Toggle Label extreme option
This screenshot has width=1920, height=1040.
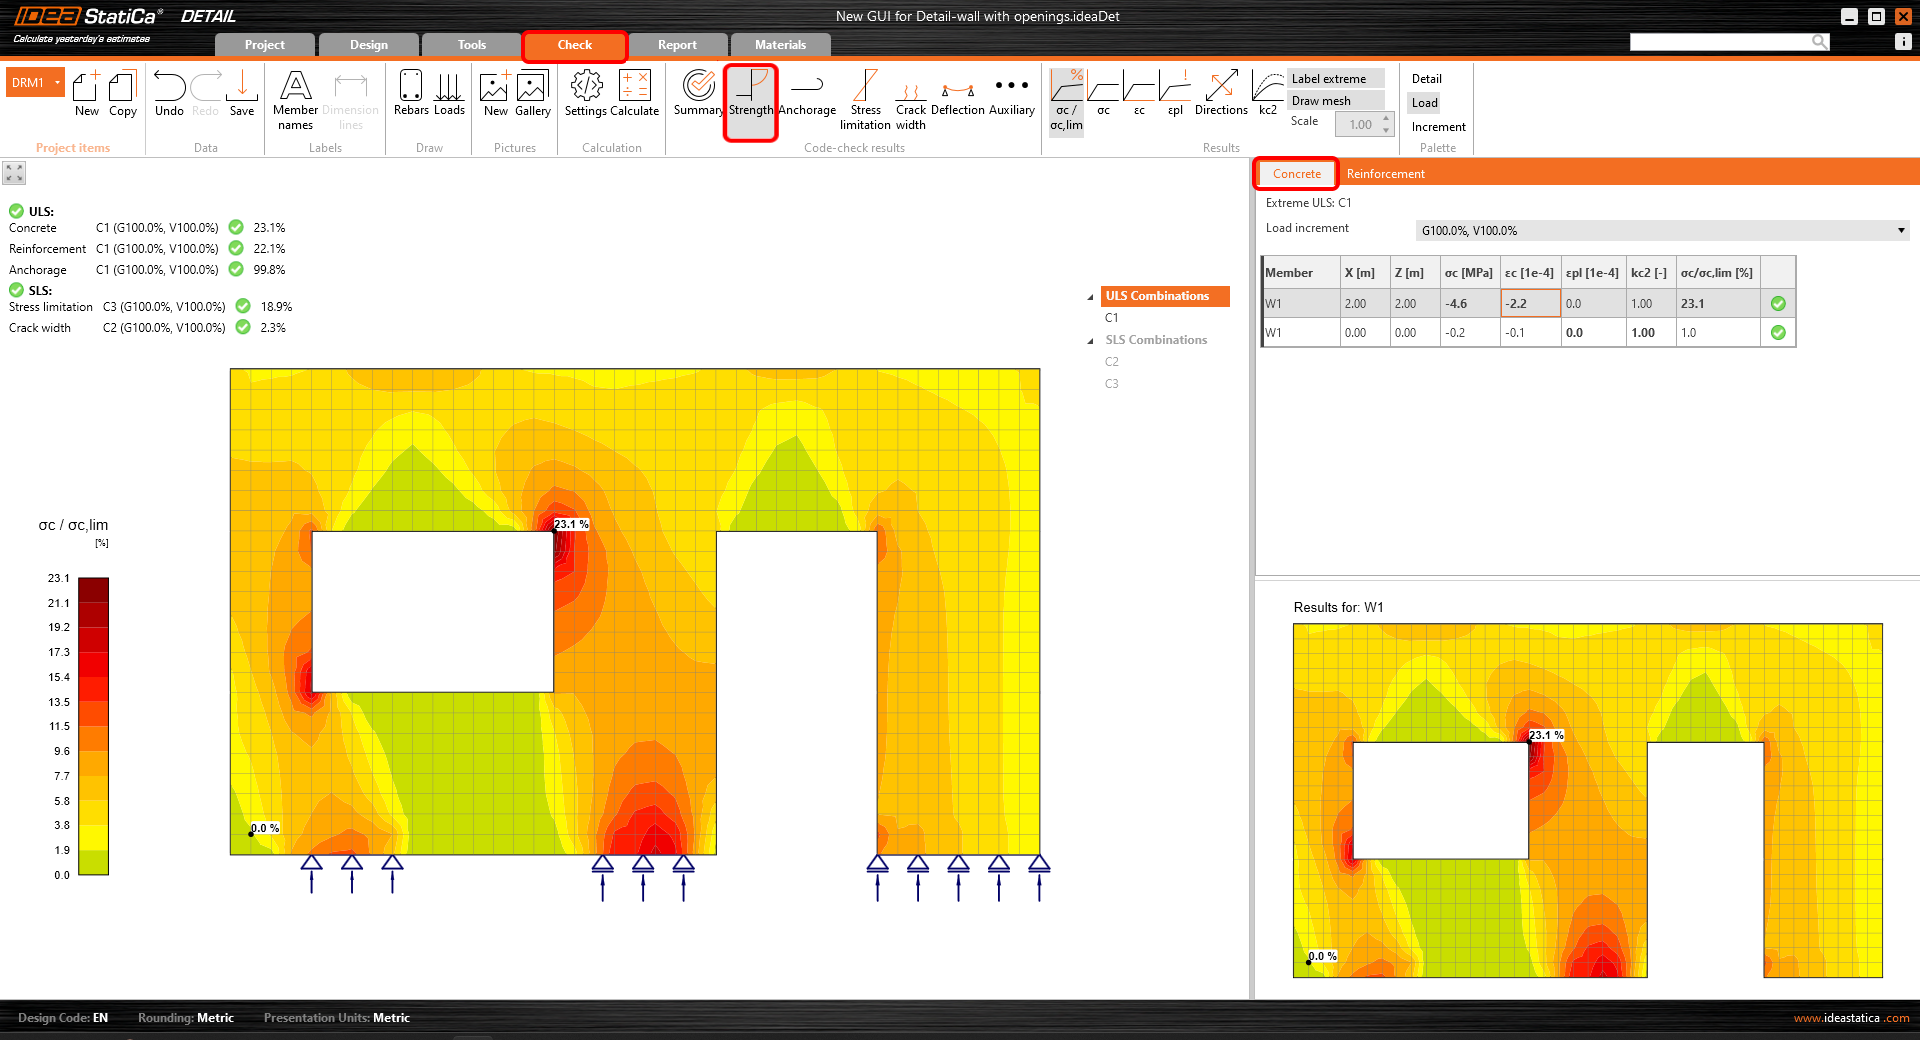coord(1334,79)
